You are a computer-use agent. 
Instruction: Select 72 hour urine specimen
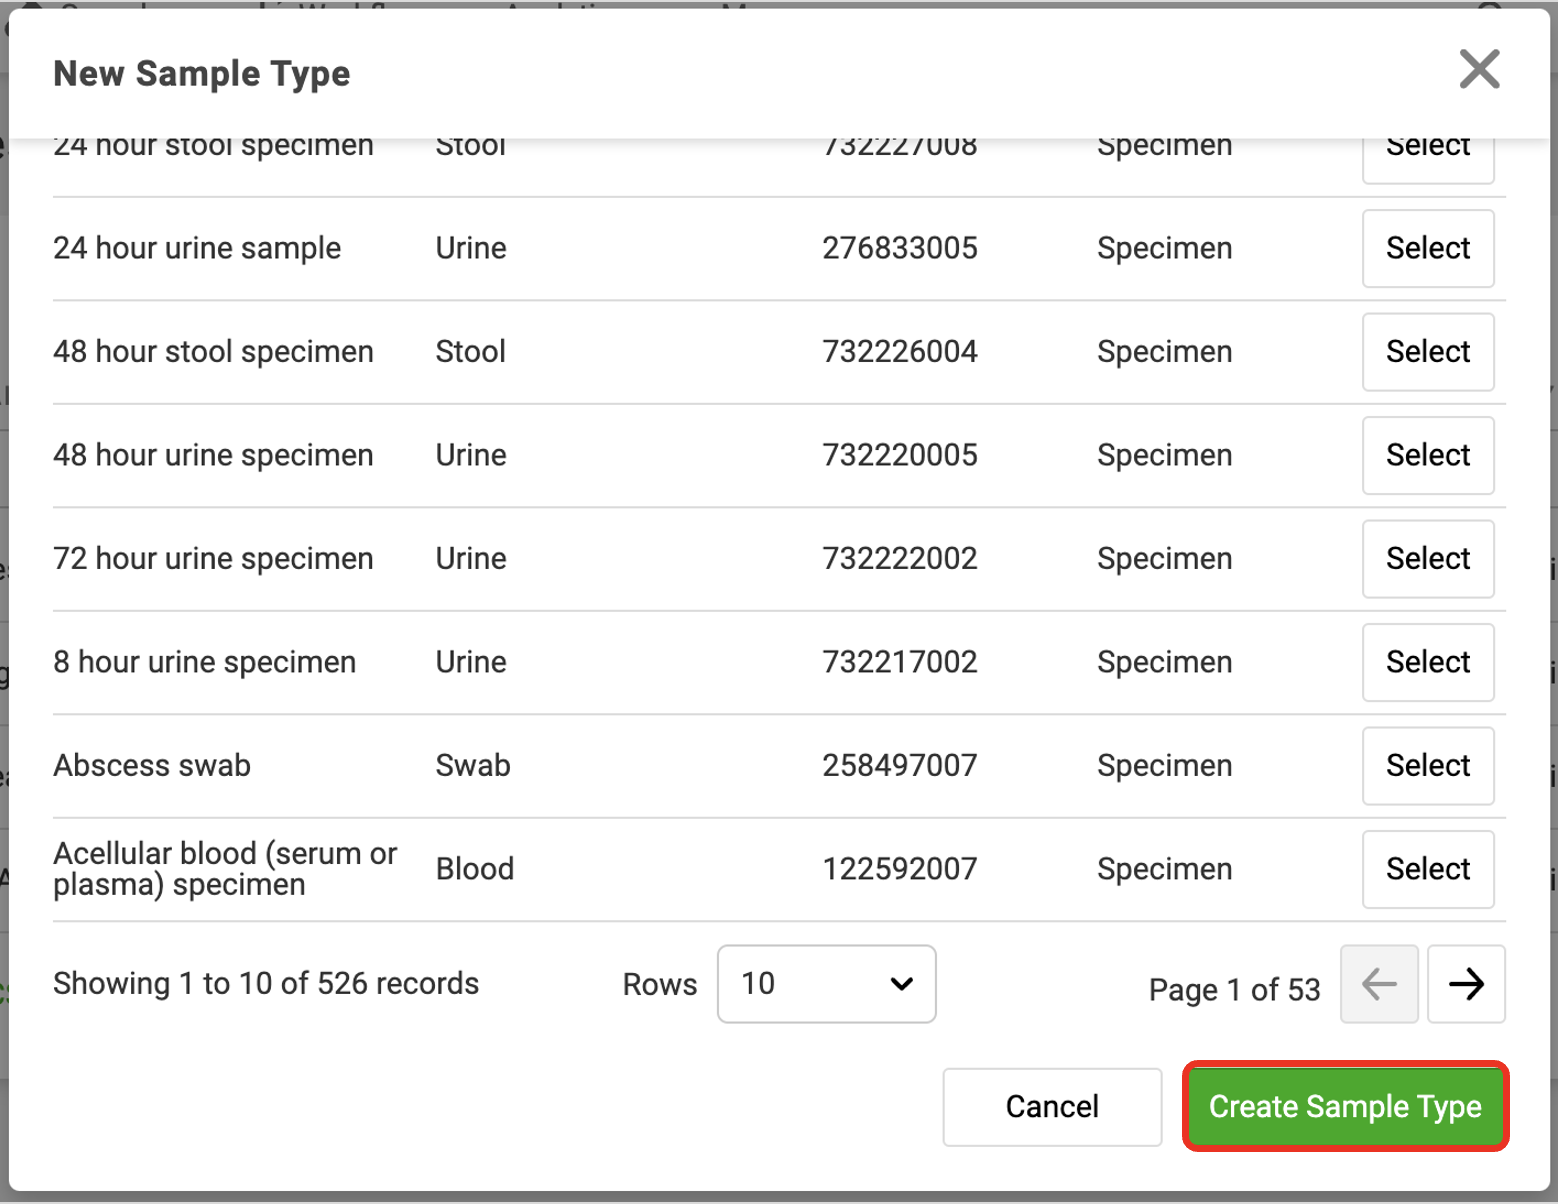pos(1428,559)
